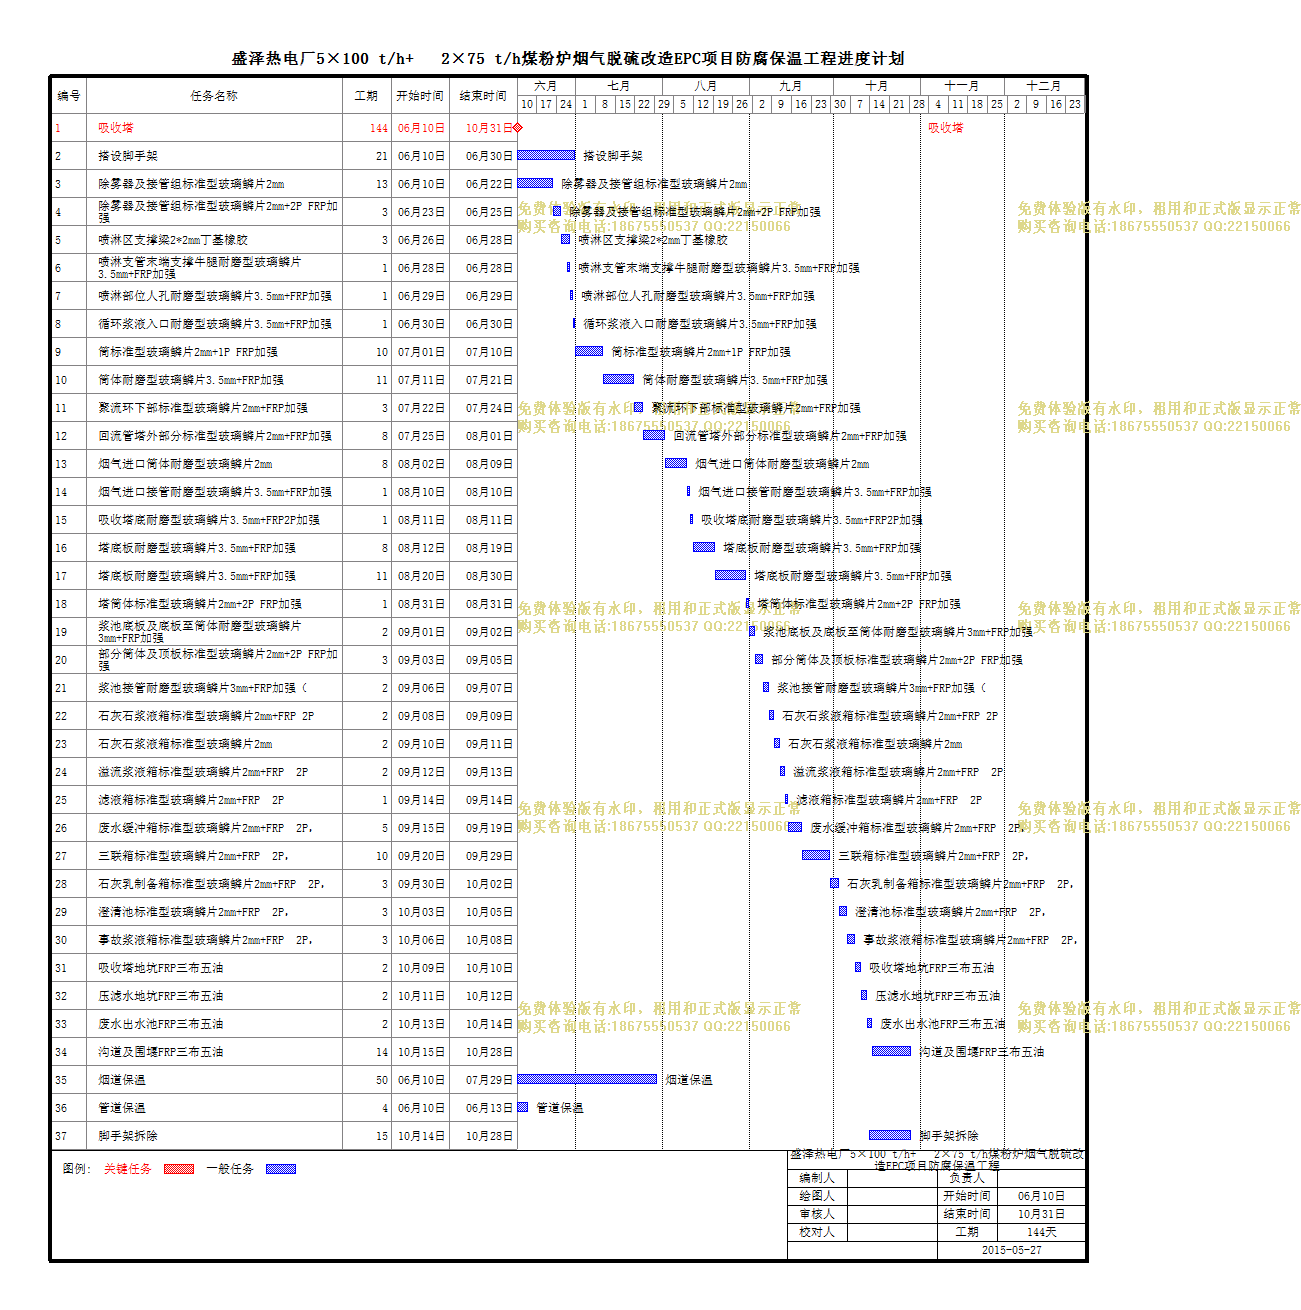Click the 关键任务 legend label
This screenshot has width=1301, height=1310.
[x=128, y=1168]
